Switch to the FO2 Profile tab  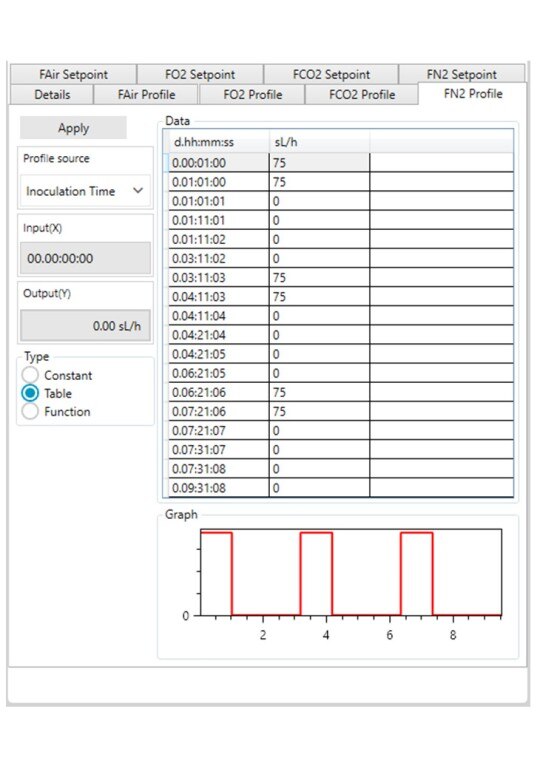[252, 94]
